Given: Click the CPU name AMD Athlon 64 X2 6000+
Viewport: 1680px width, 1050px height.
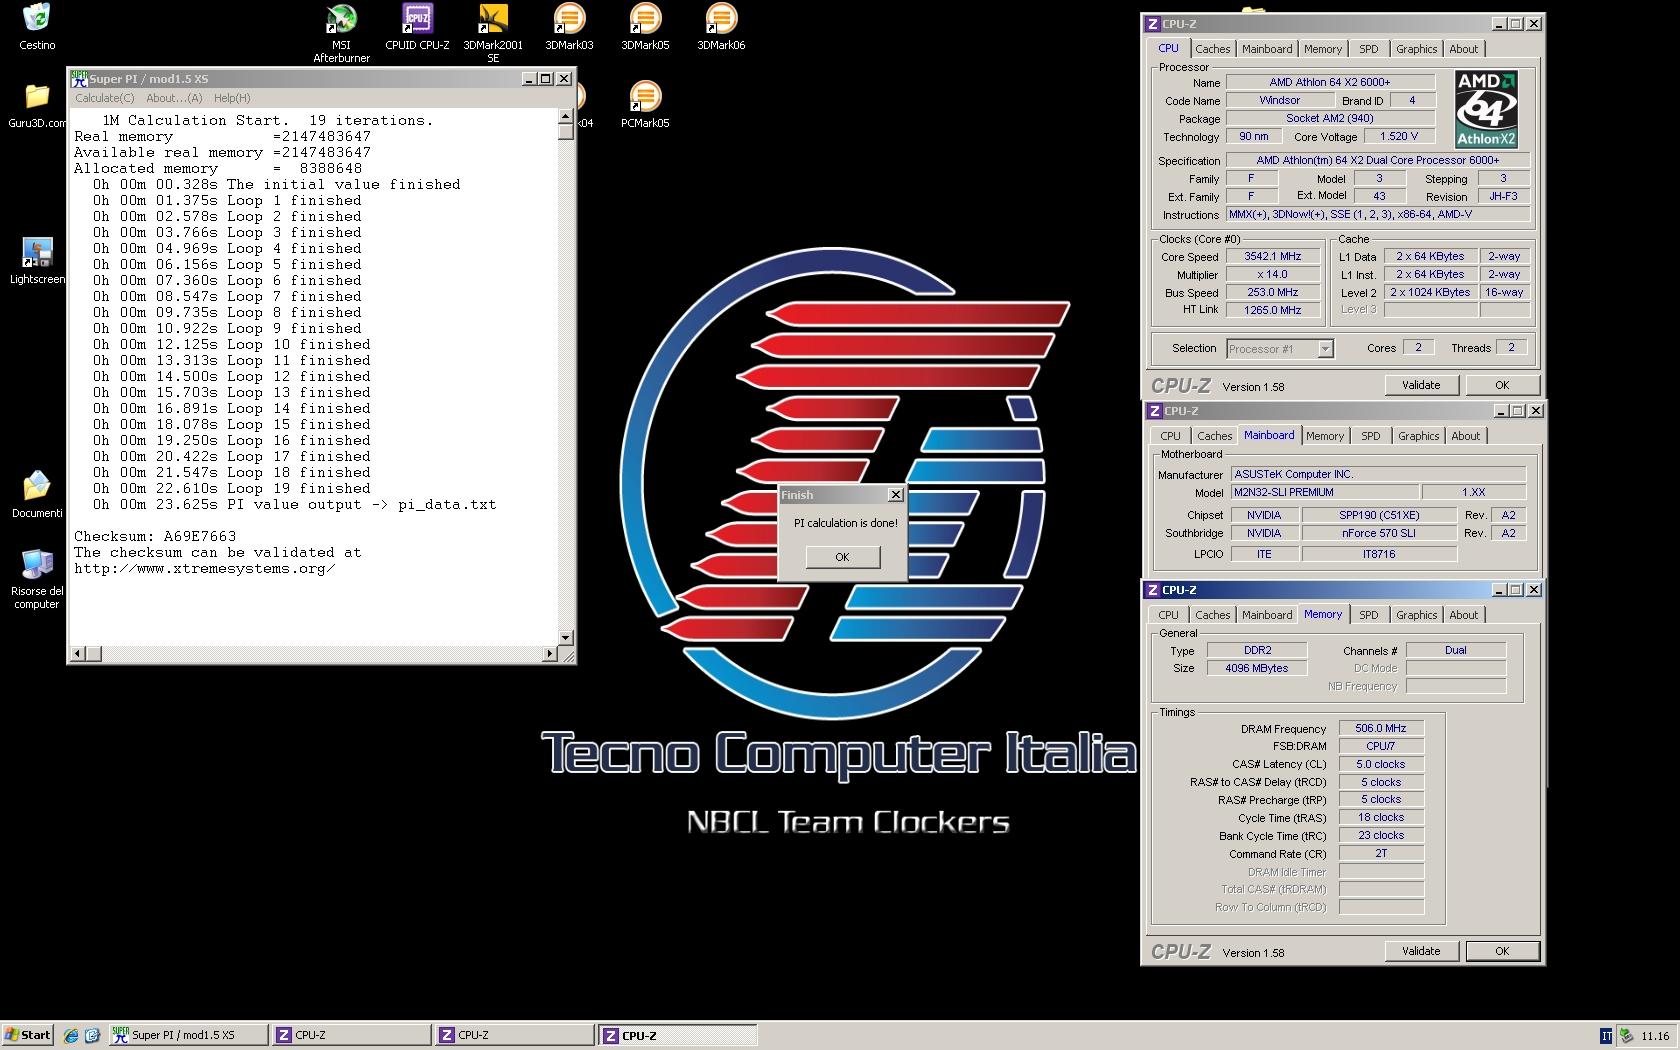Looking at the screenshot, I should [x=1330, y=83].
